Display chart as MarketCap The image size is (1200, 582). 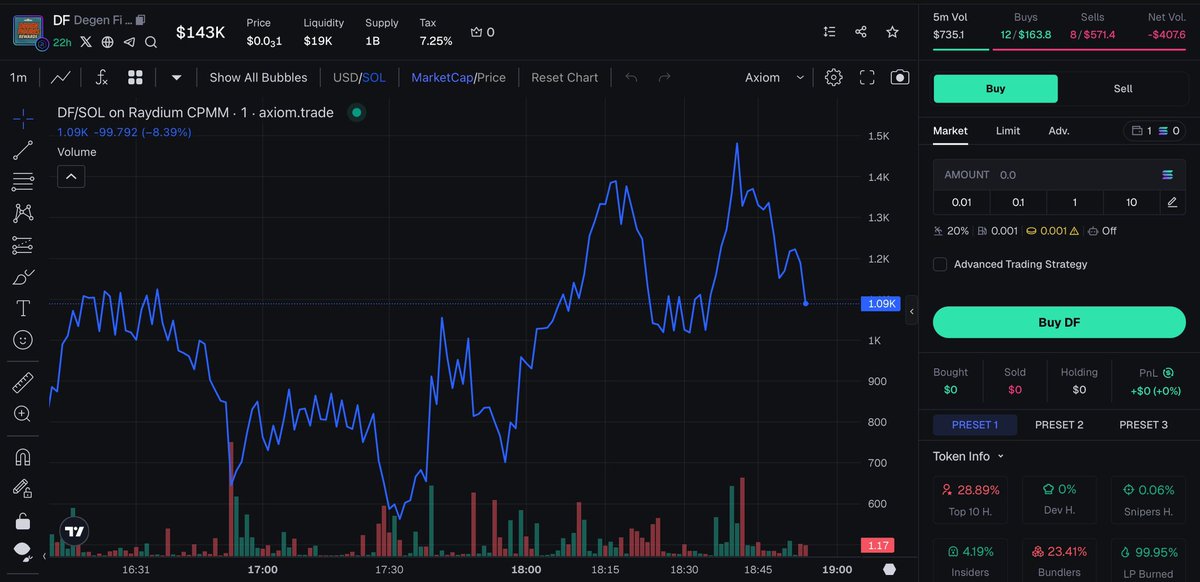(x=442, y=77)
